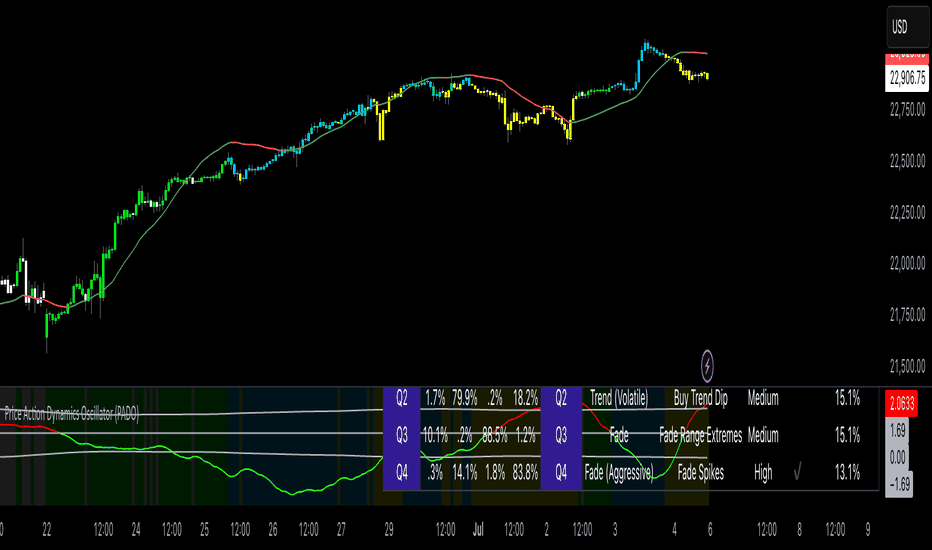Click the 1.69 oscillator level label

pyautogui.click(x=898, y=430)
